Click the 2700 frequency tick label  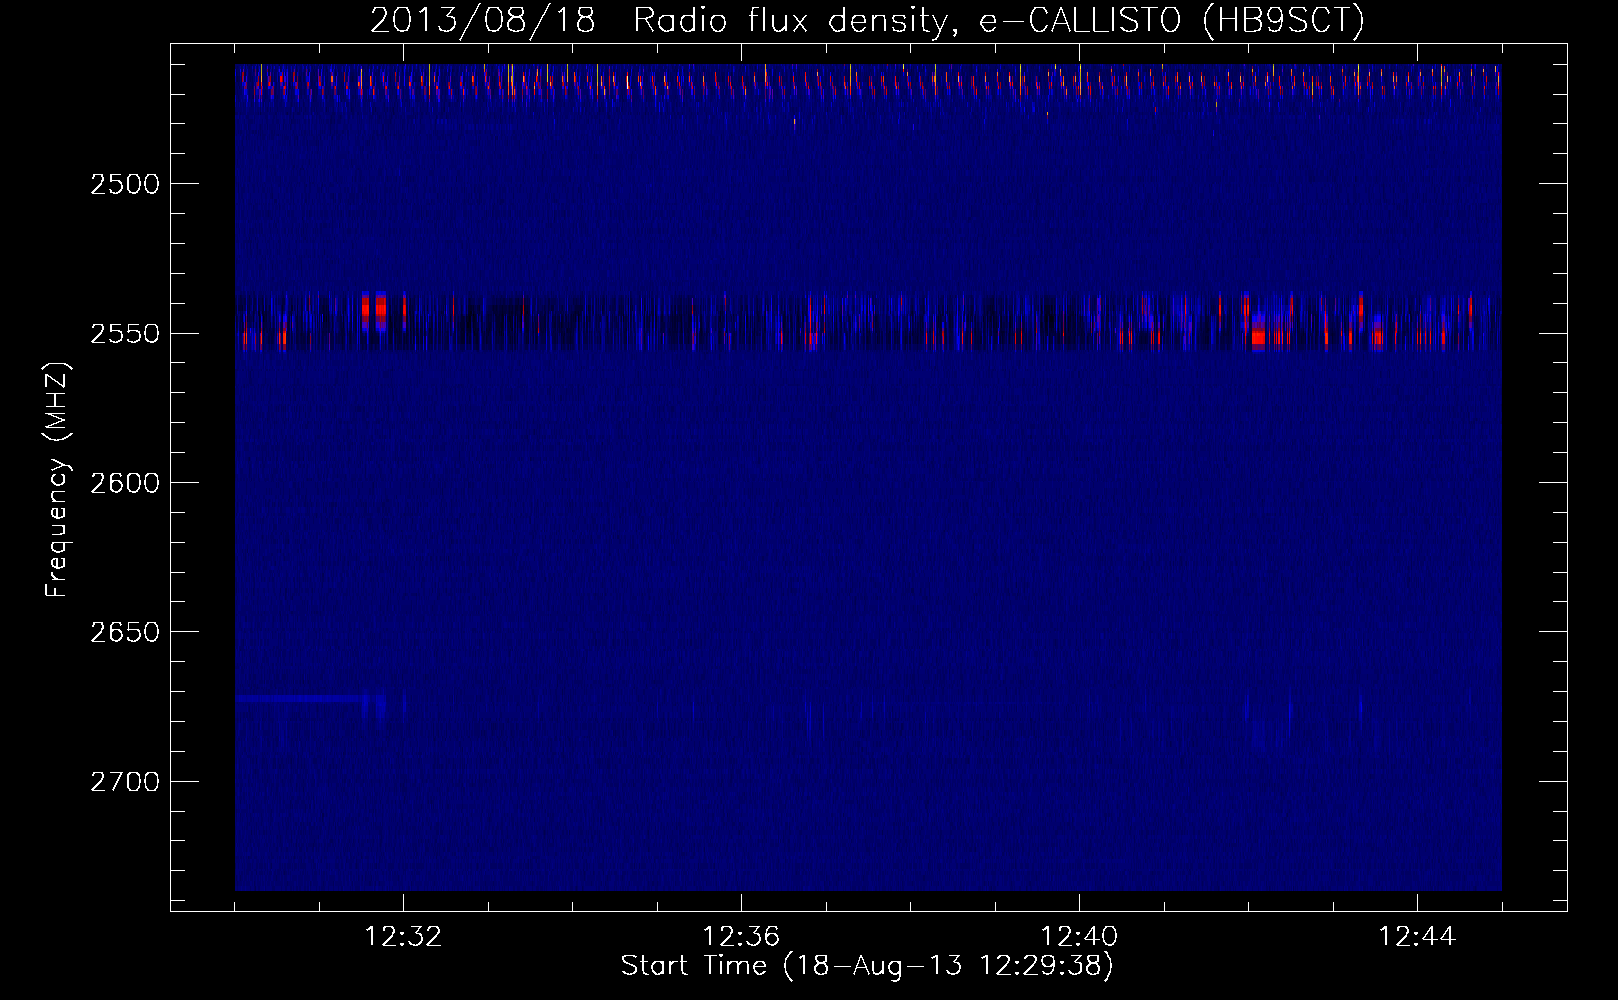[125, 781]
